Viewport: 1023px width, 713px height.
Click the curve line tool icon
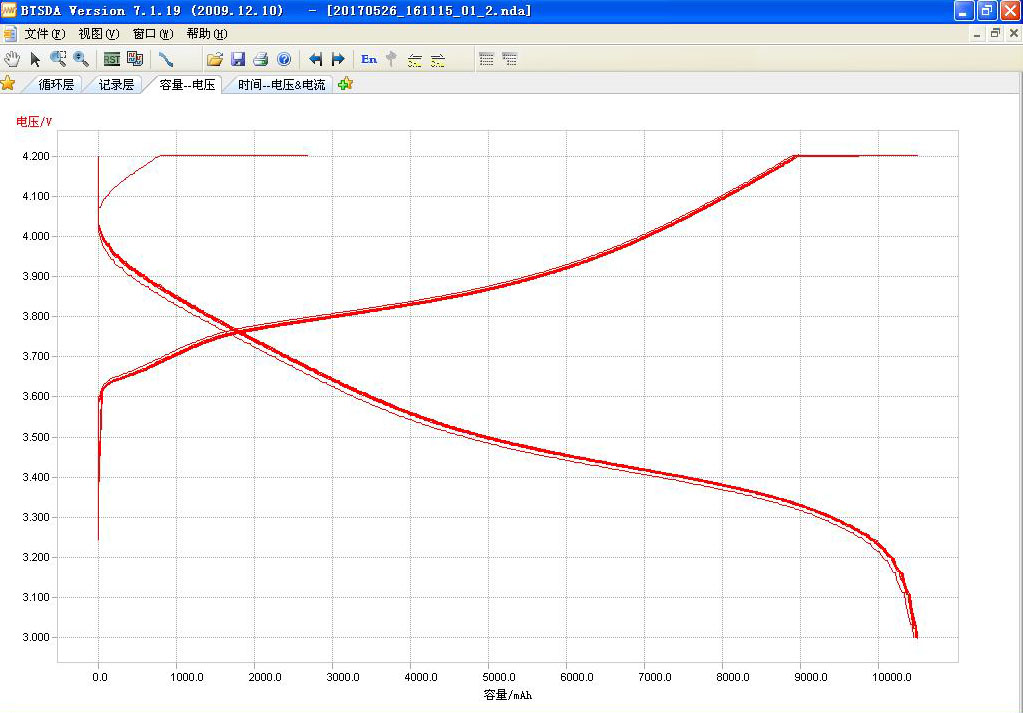pos(166,59)
